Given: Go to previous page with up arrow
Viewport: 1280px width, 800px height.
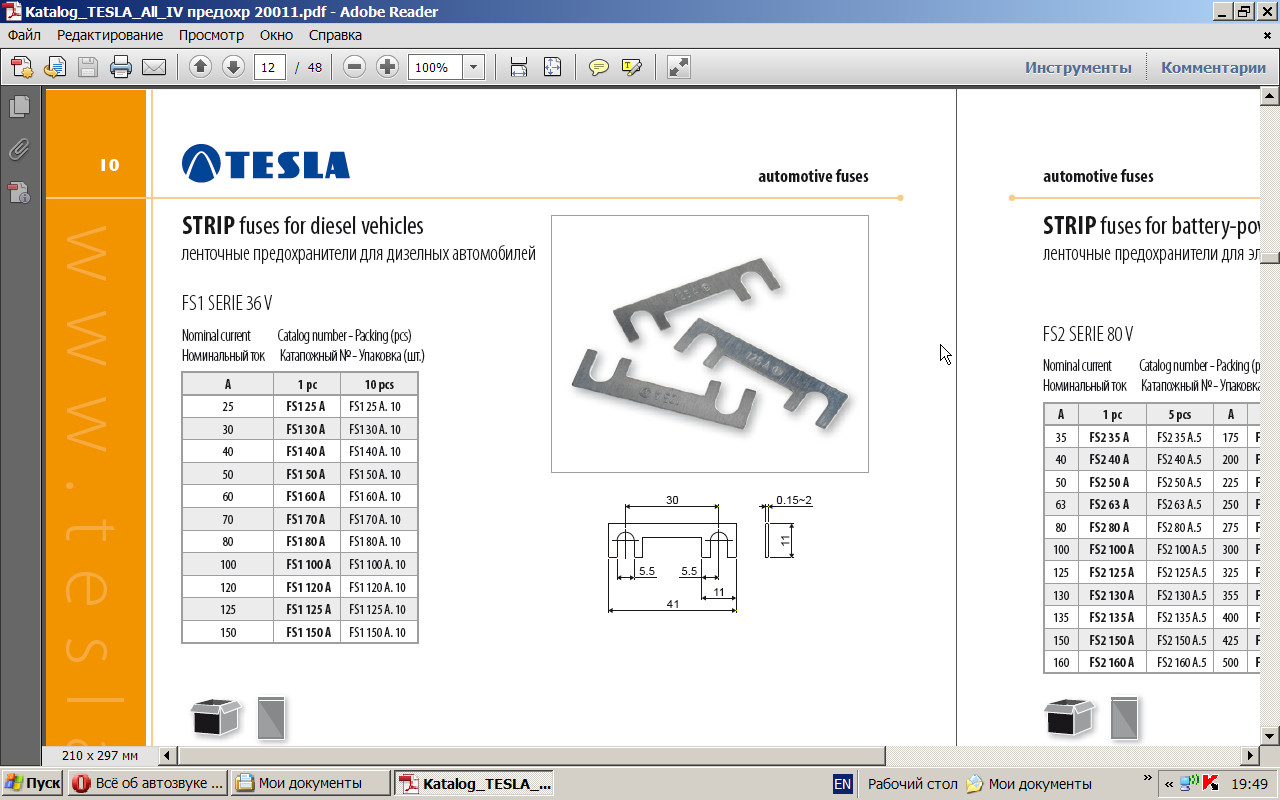Looking at the screenshot, I should 200,68.
